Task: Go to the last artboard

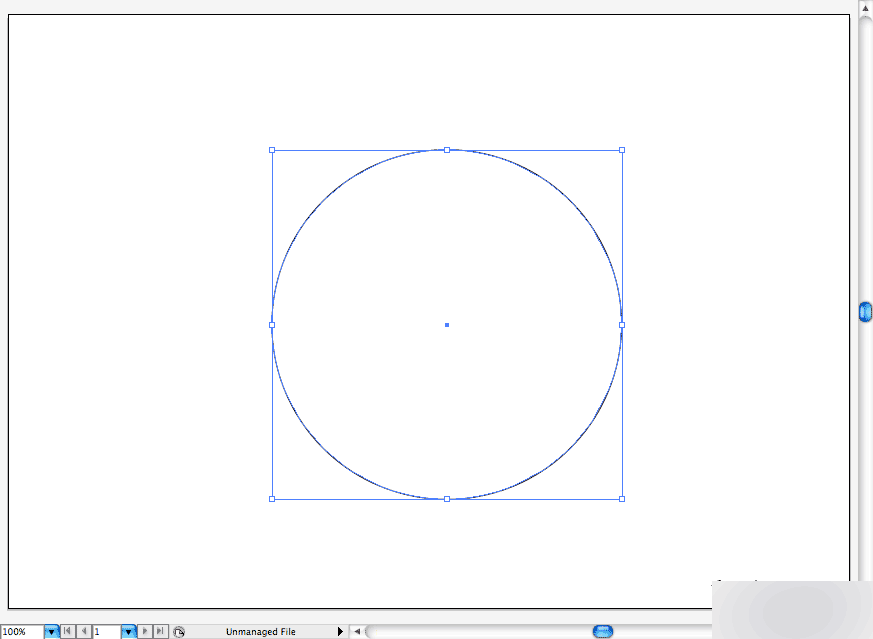Action: pos(160,631)
